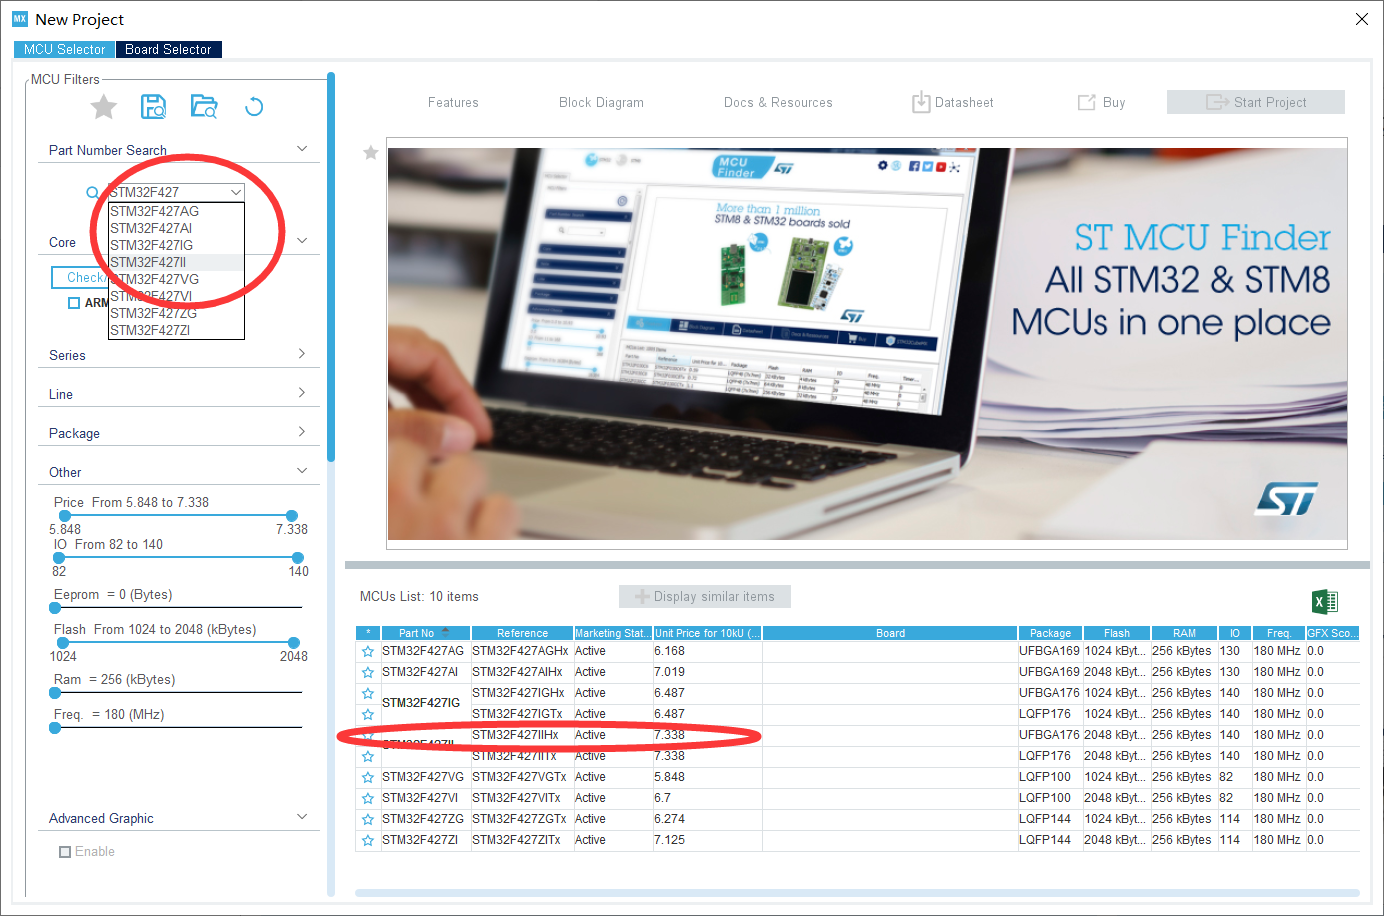Select STM32F427AI in the suggestion list
This screenshot has height=916, width=1384.
[176, 228]
